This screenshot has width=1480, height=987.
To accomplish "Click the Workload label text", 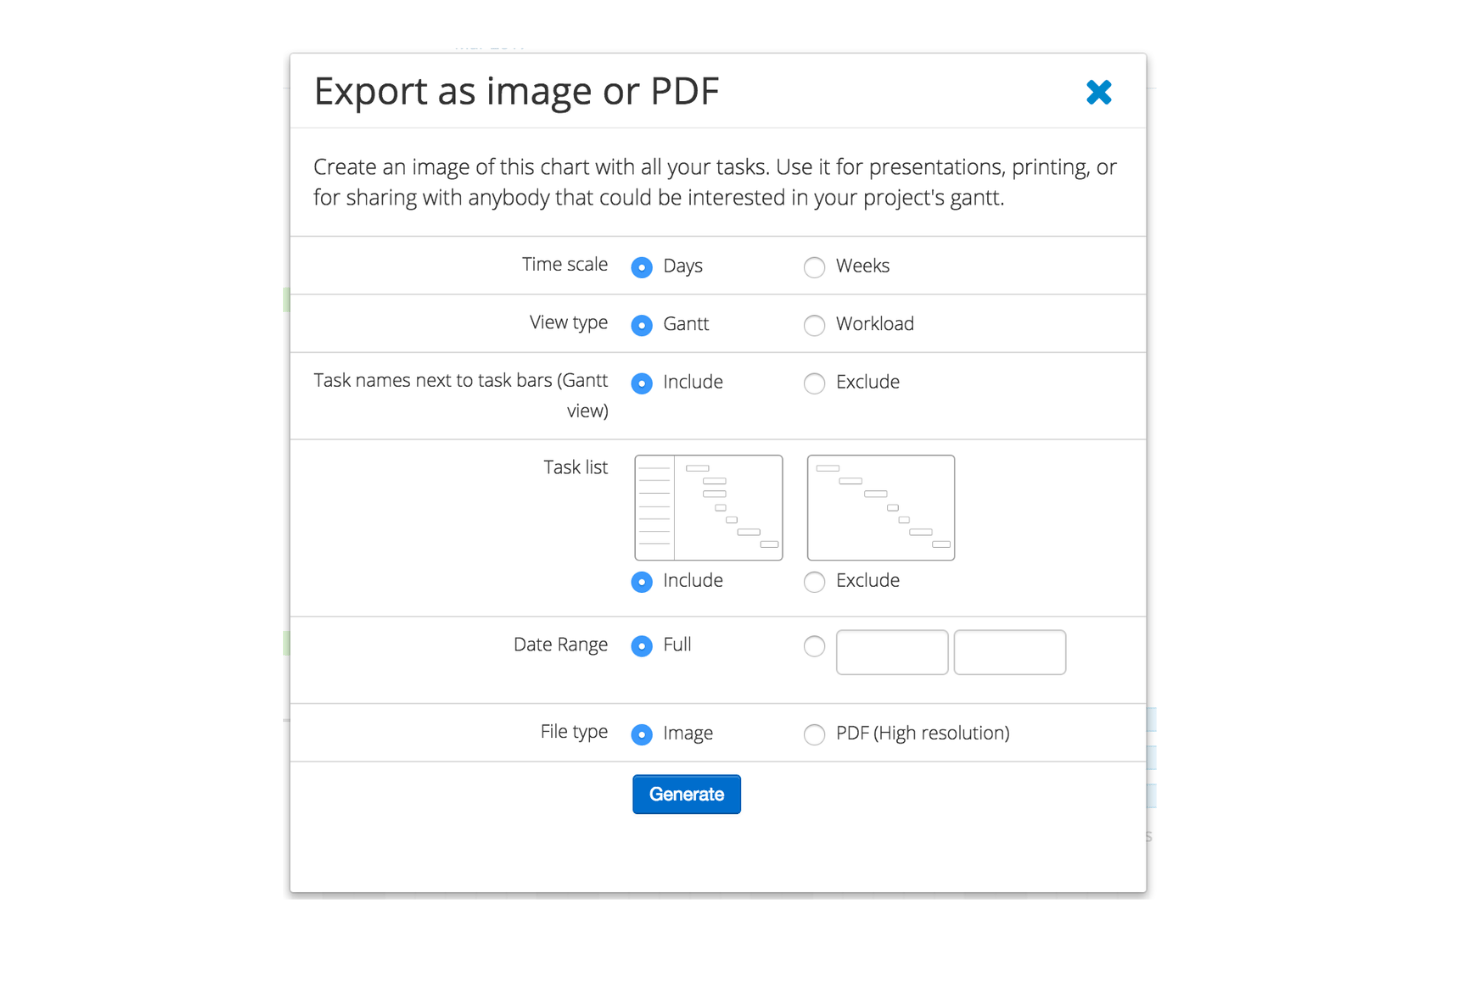I will (x=875, y=324).
